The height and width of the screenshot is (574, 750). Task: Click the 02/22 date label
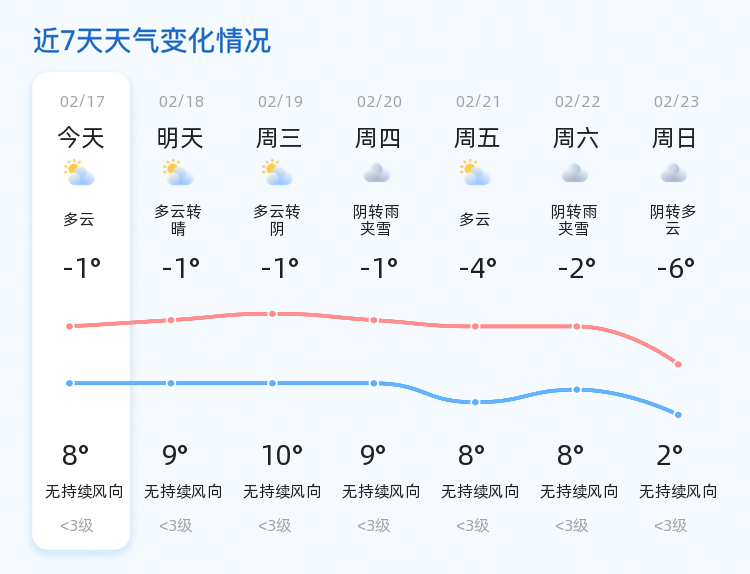577,101
